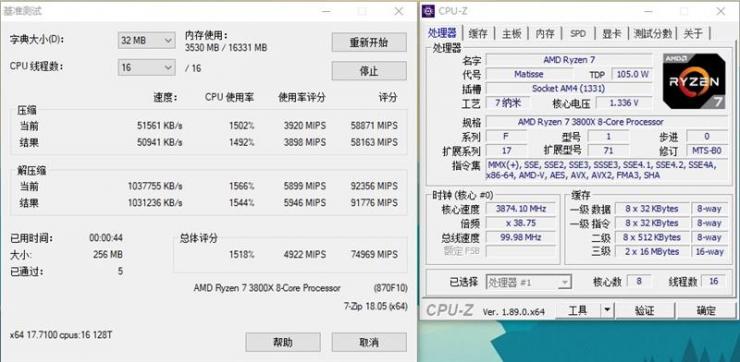
Task: Click the 停止 stop button
Action: (x=369, y=71)
